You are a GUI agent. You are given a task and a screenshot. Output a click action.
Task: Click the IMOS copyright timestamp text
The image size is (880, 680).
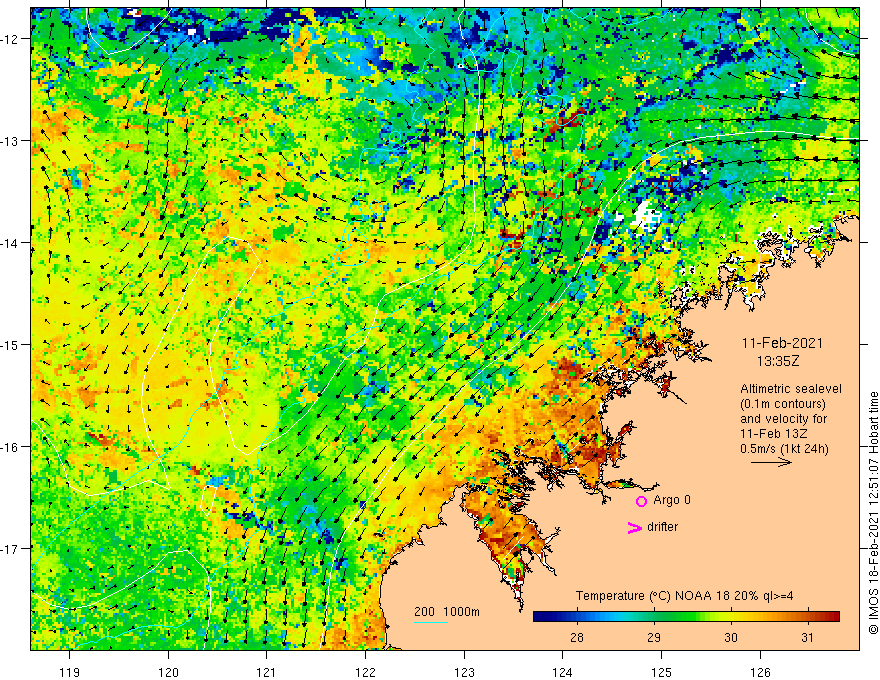pyautogui.click(x=873, y=513)
